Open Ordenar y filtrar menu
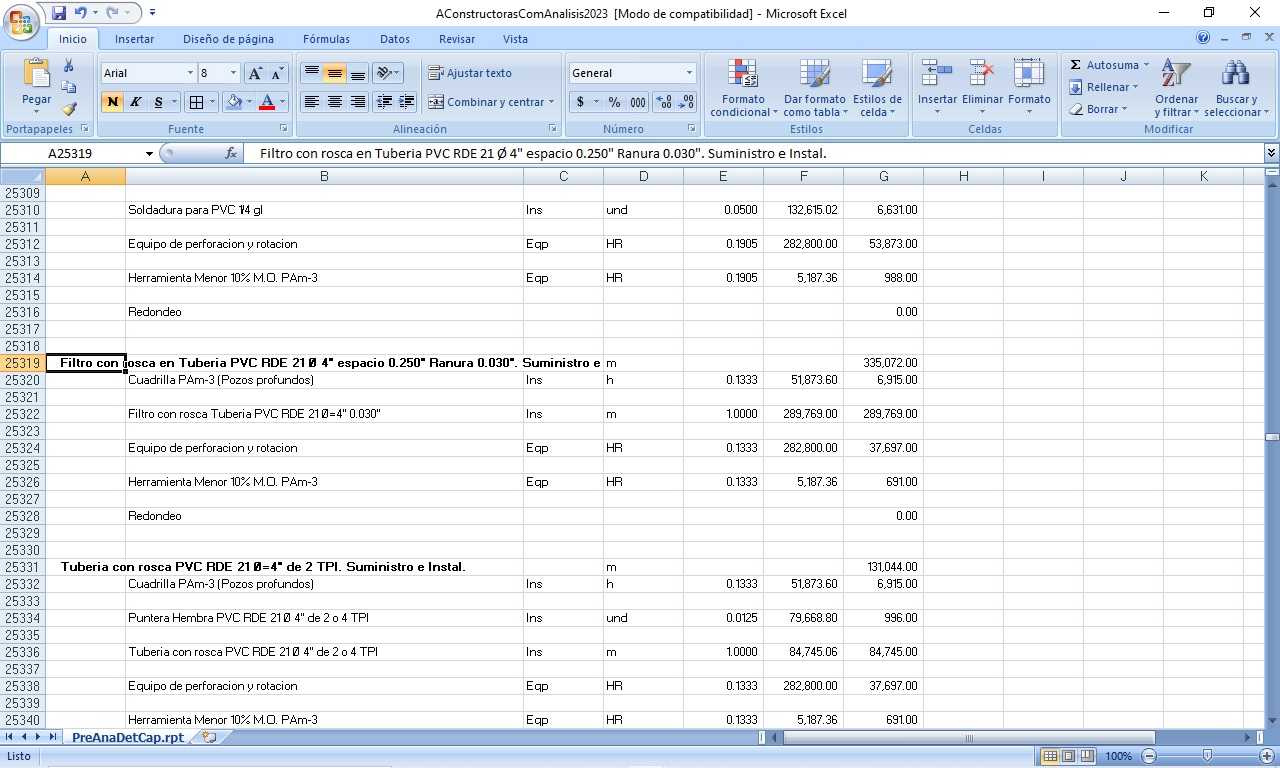This screenshot has width=1280, height=768. [1176, 88]
